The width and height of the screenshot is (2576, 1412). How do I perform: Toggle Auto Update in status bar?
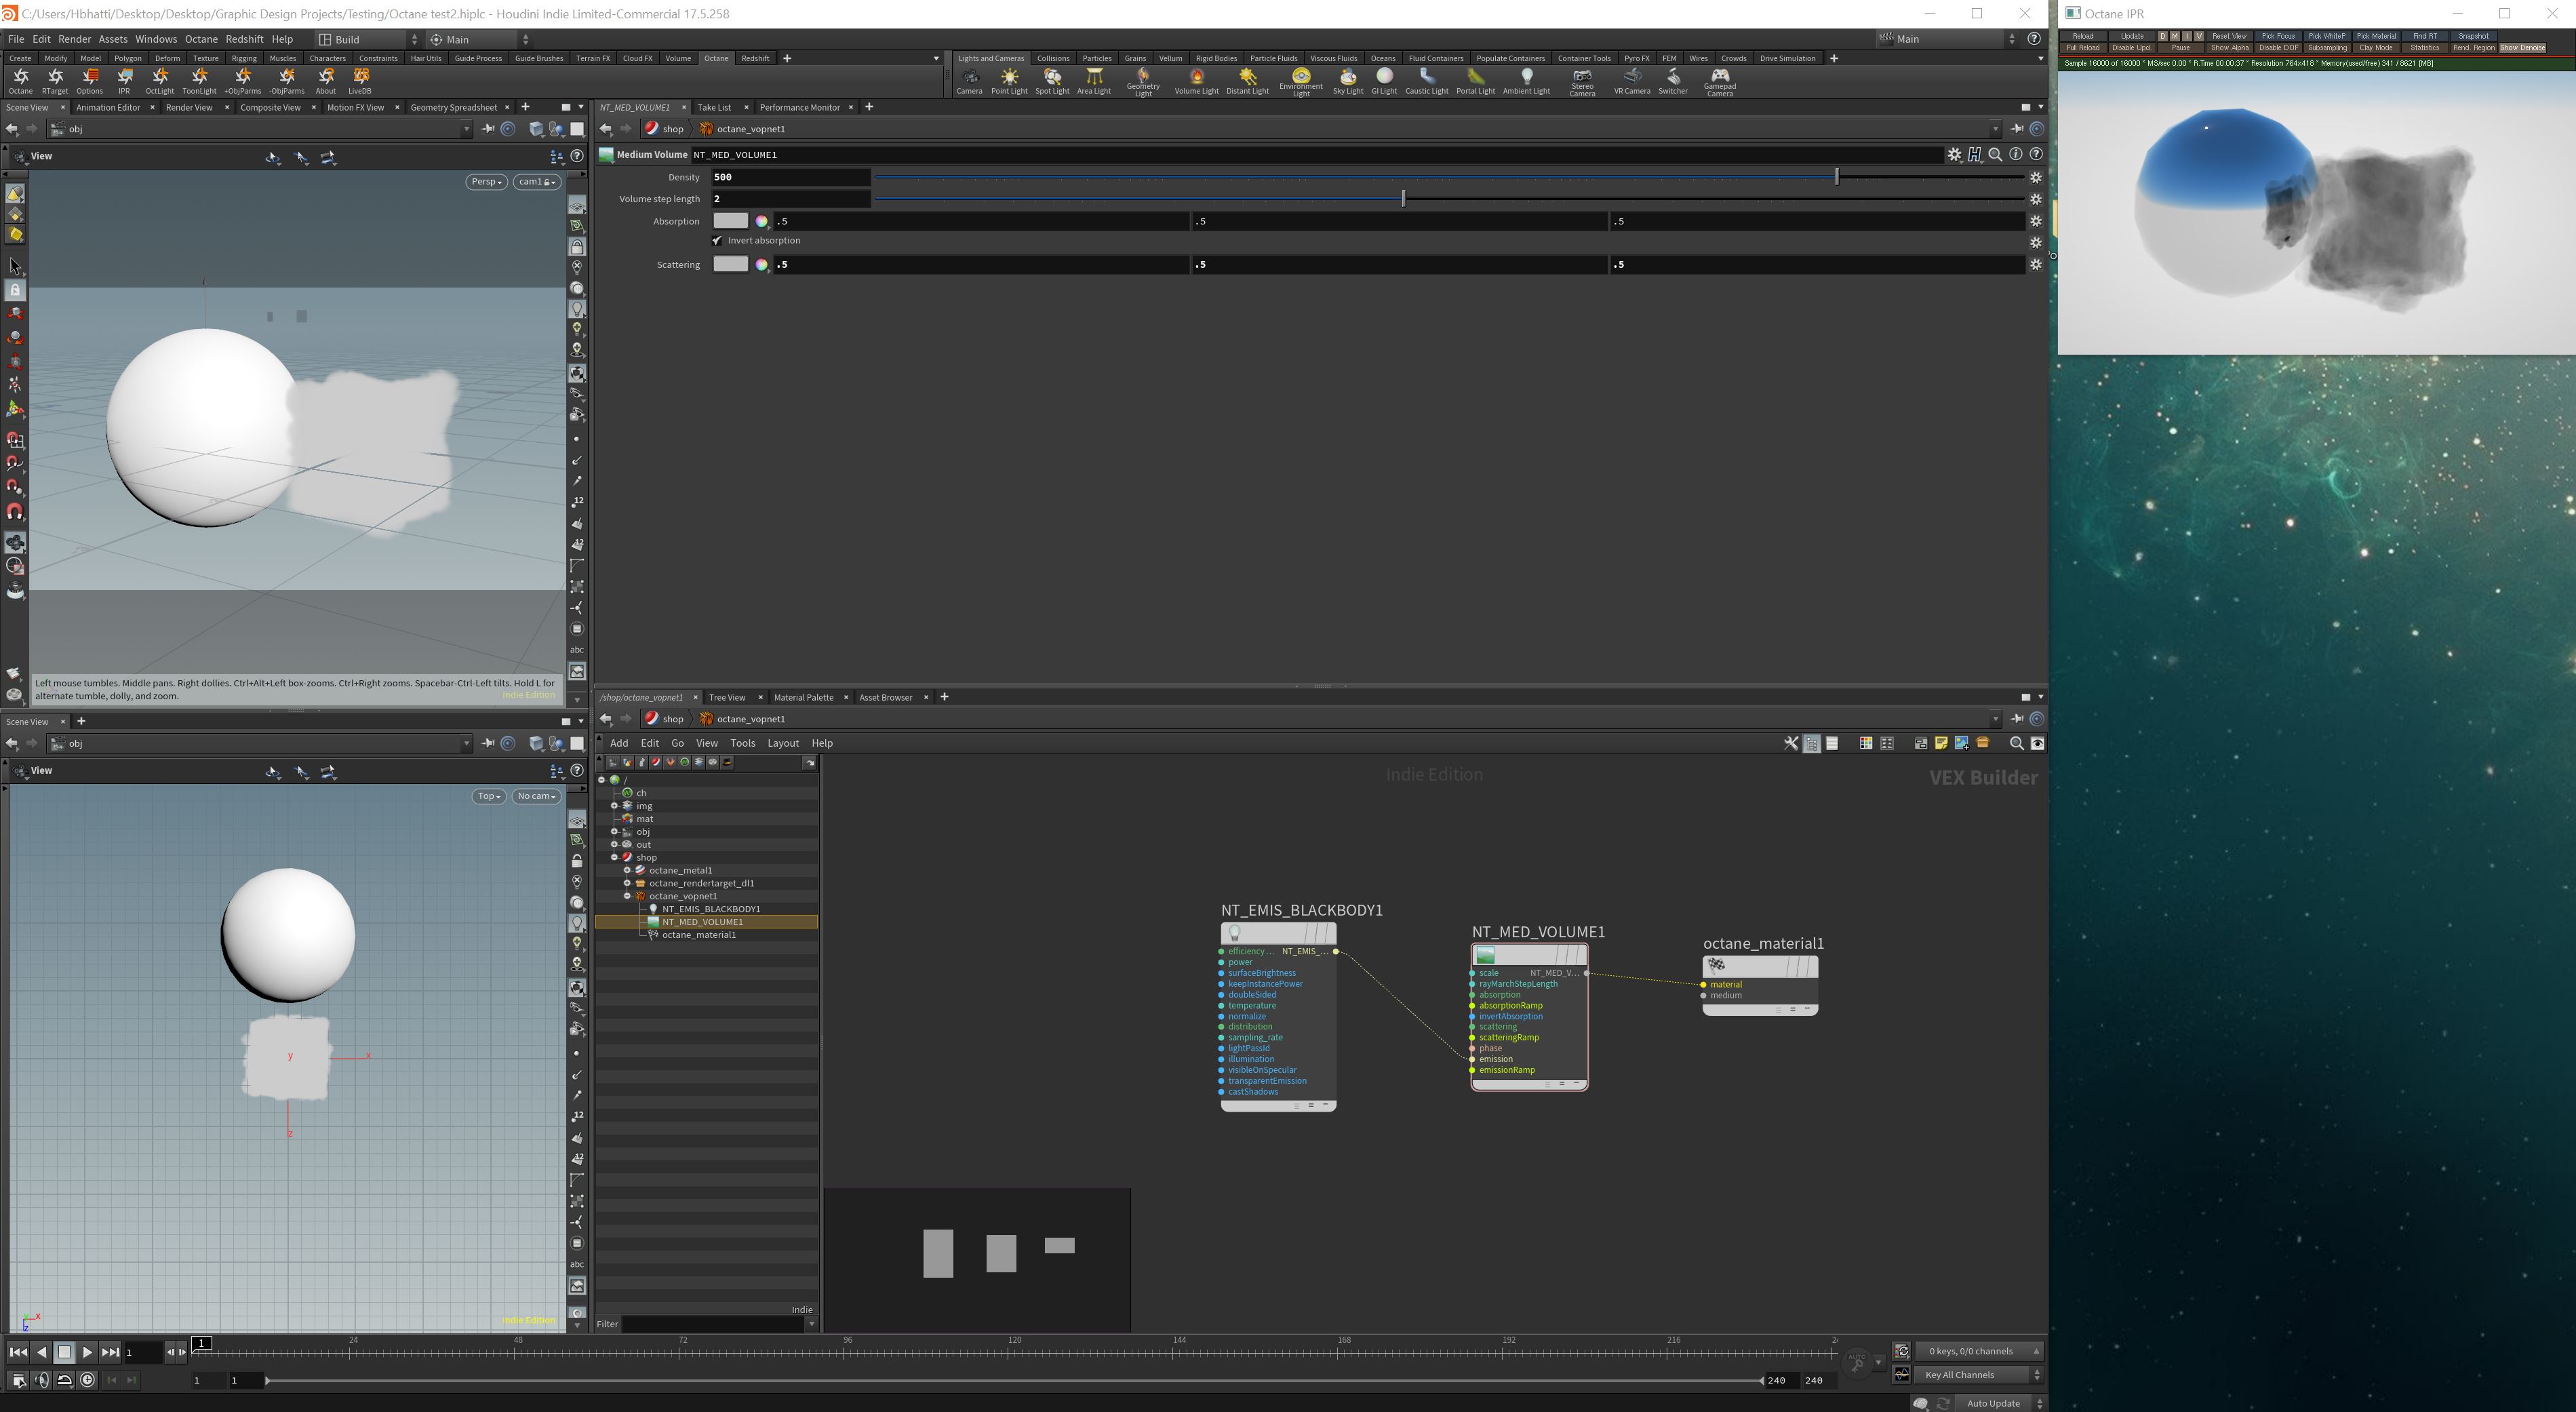coord(1993,1403)
